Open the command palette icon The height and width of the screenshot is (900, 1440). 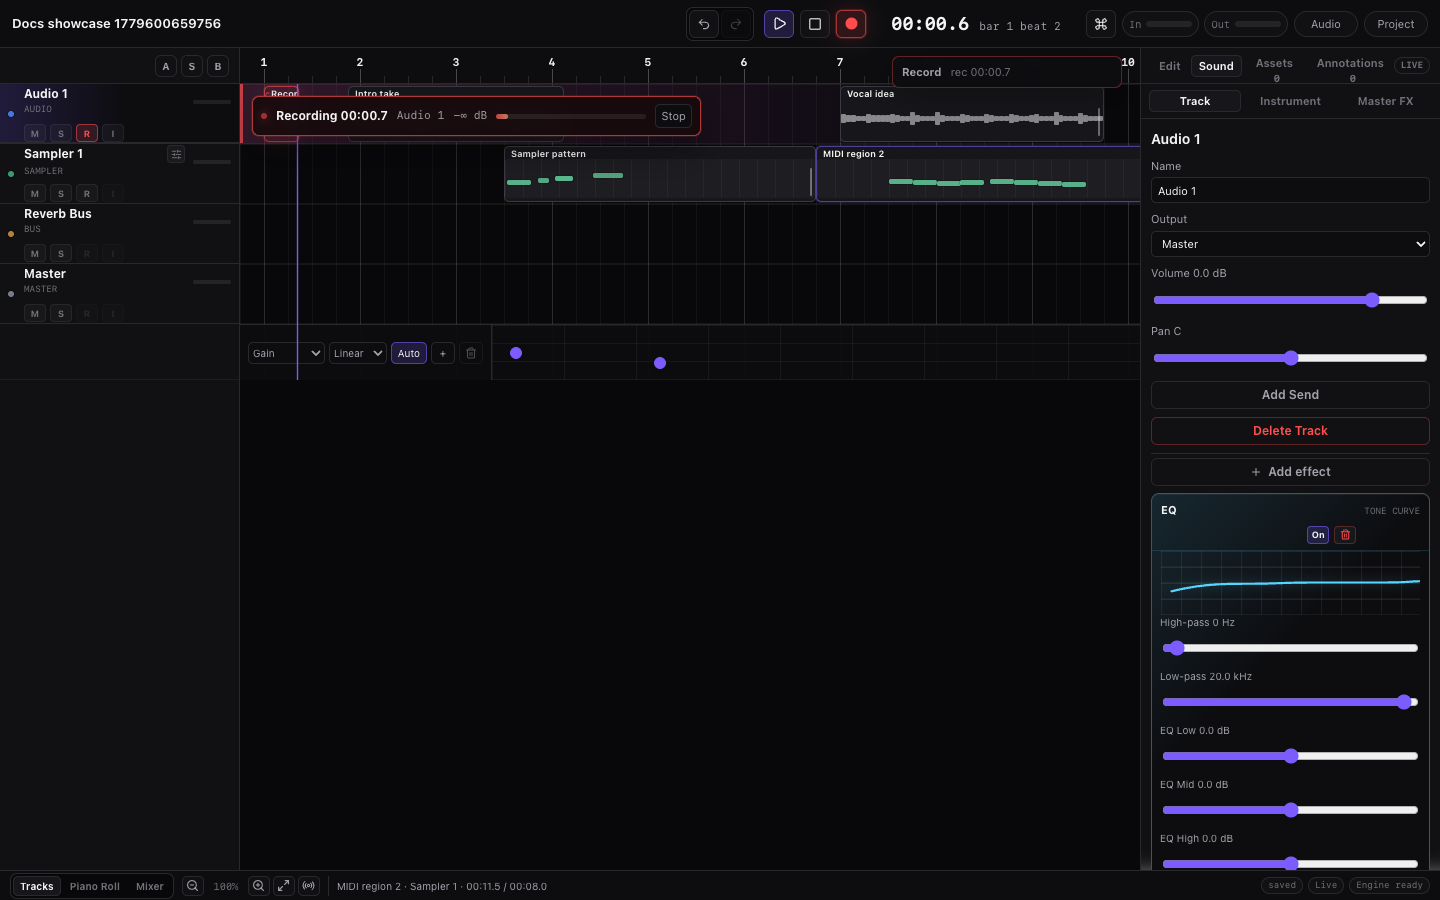[1101, 24]
